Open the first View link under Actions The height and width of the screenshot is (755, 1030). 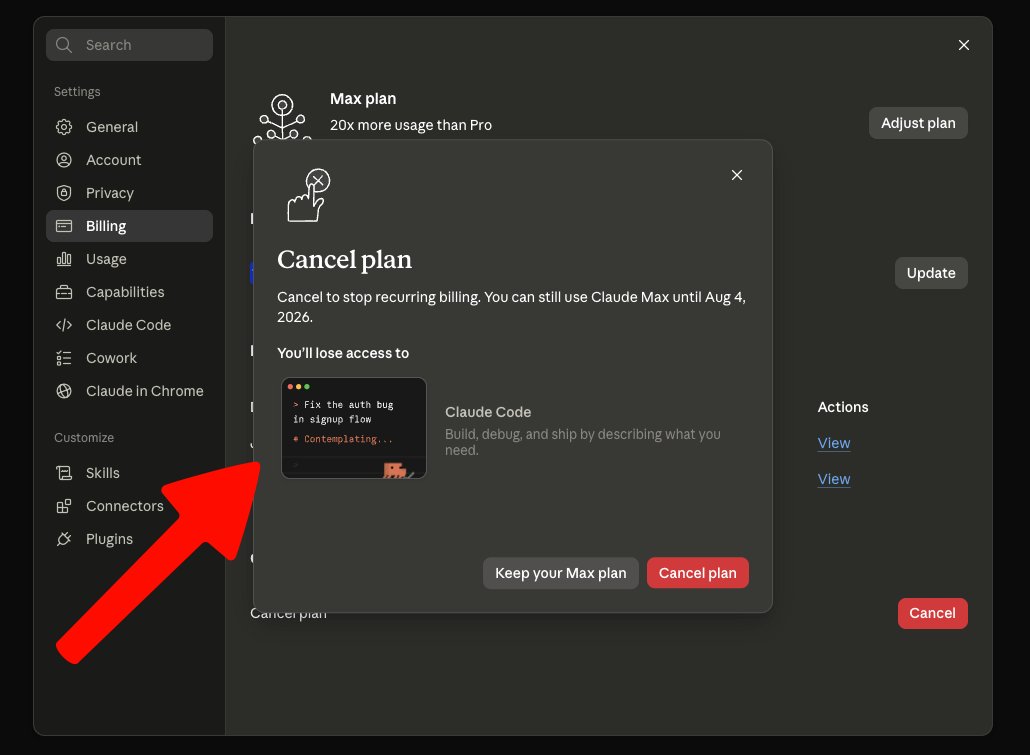tap(834, 443)
